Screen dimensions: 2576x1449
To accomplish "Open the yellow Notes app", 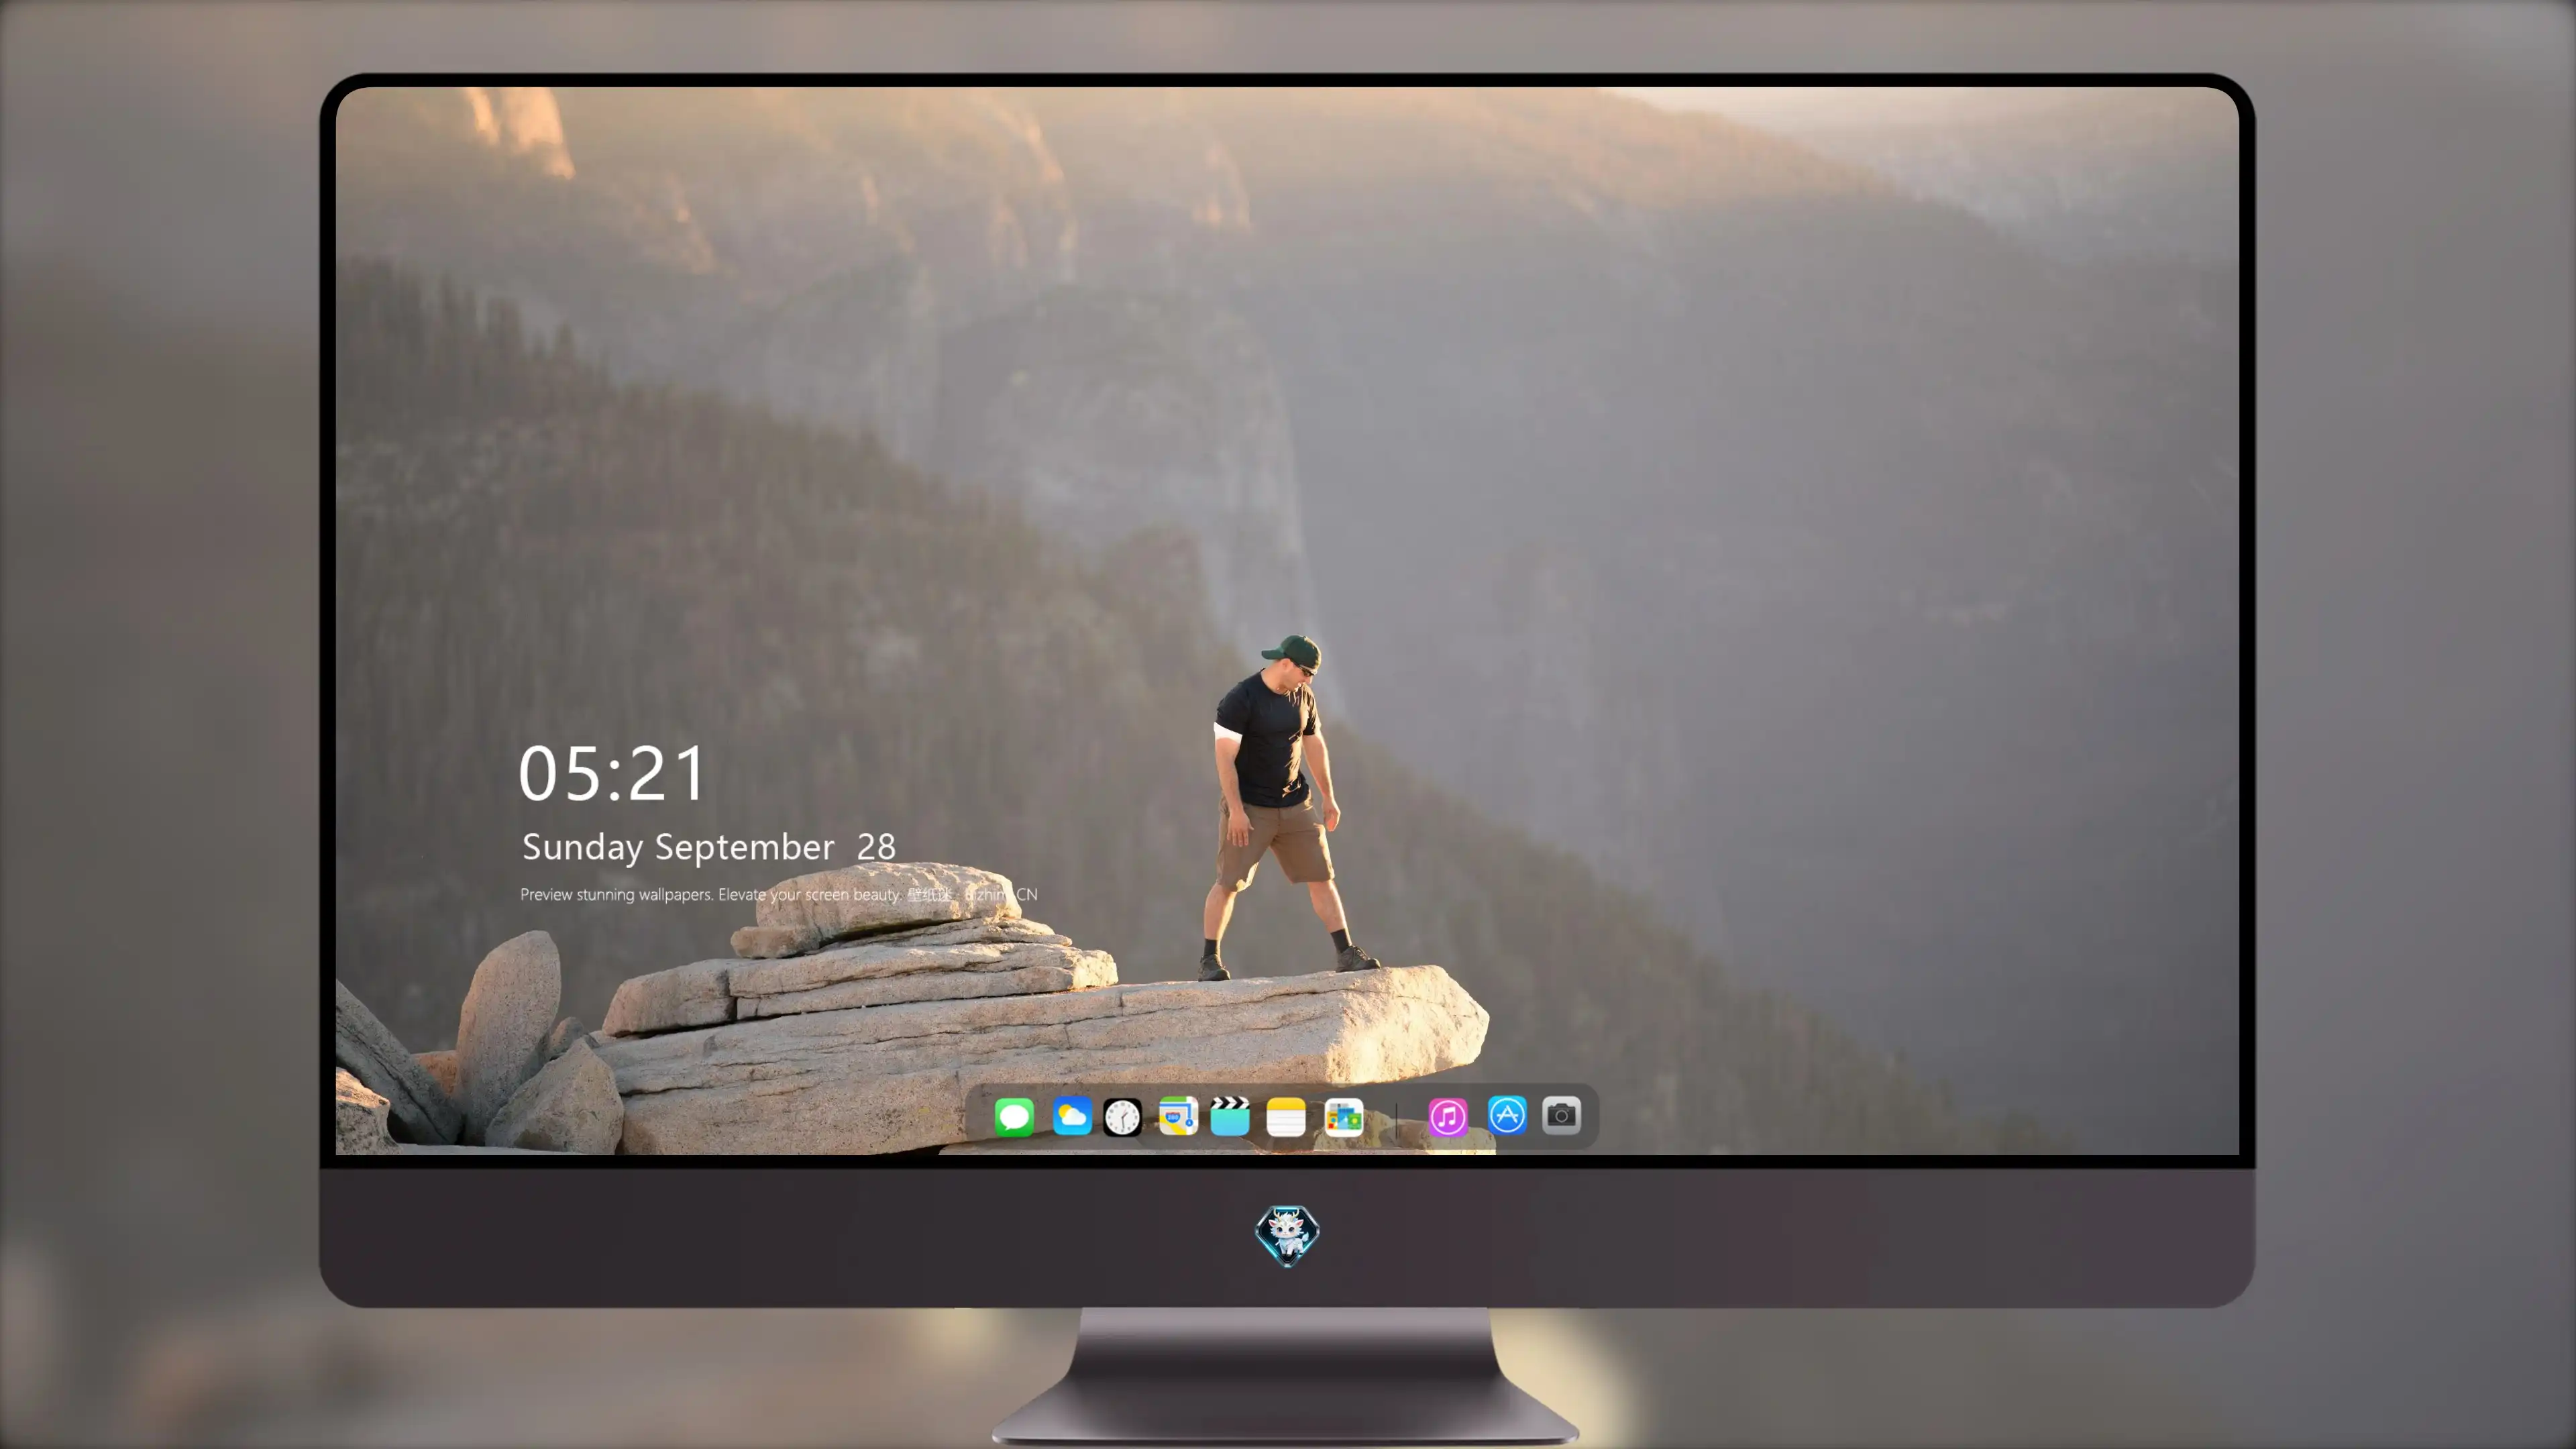I will 1286,1116.
